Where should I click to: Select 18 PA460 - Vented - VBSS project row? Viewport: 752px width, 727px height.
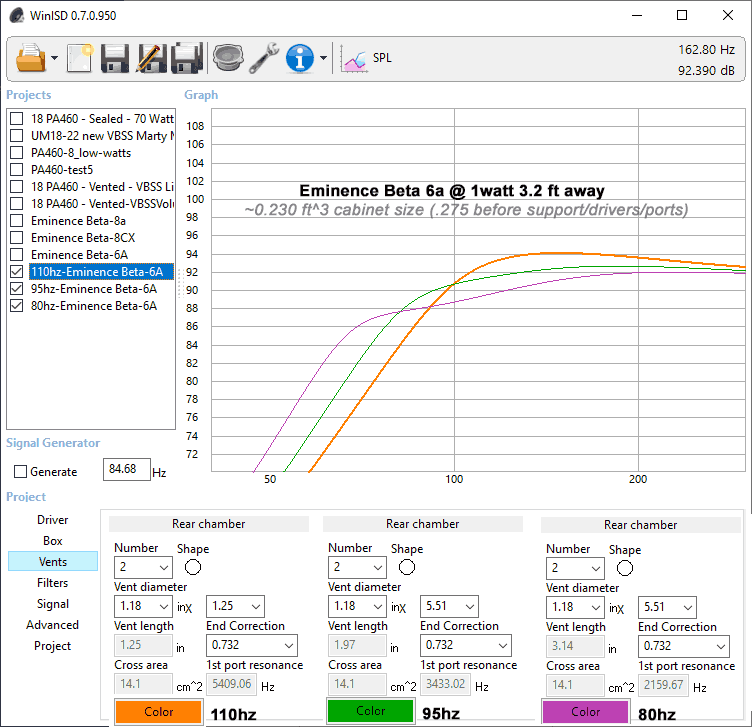coord(102,187)
